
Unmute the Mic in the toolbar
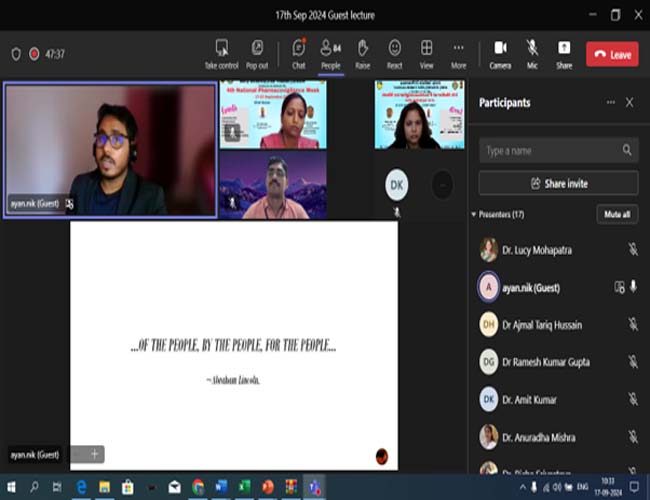(532, 54)
